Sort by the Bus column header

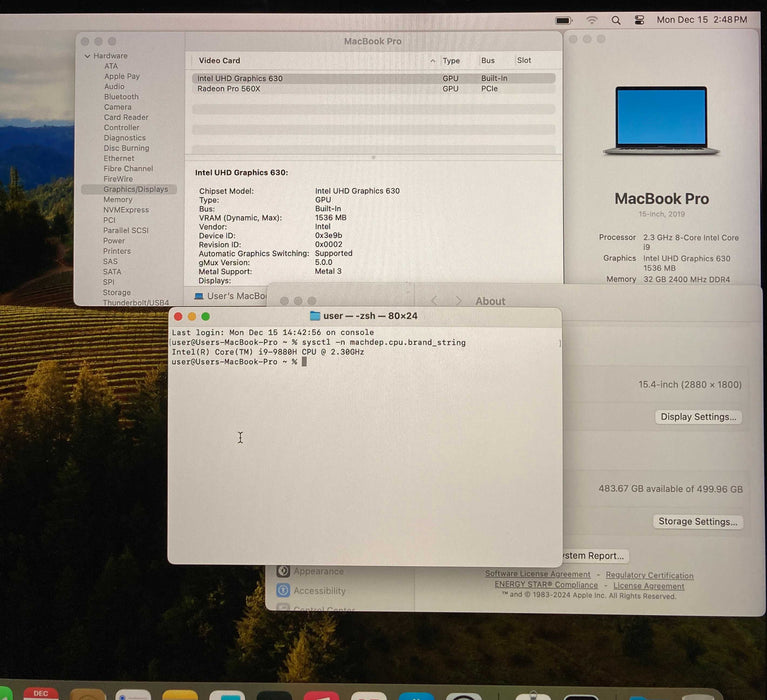point(488,61)
